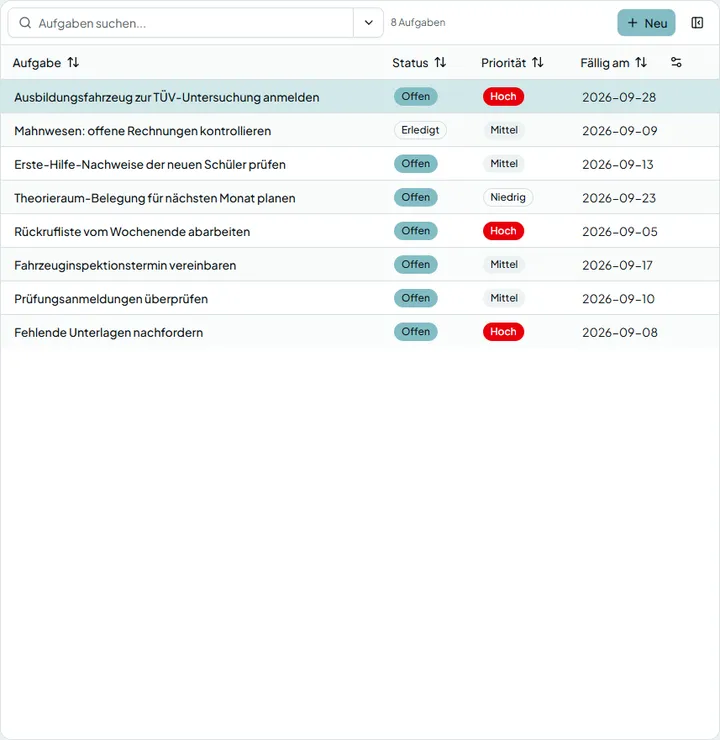Click due date 2026-09-23

(x=619, y=198)
